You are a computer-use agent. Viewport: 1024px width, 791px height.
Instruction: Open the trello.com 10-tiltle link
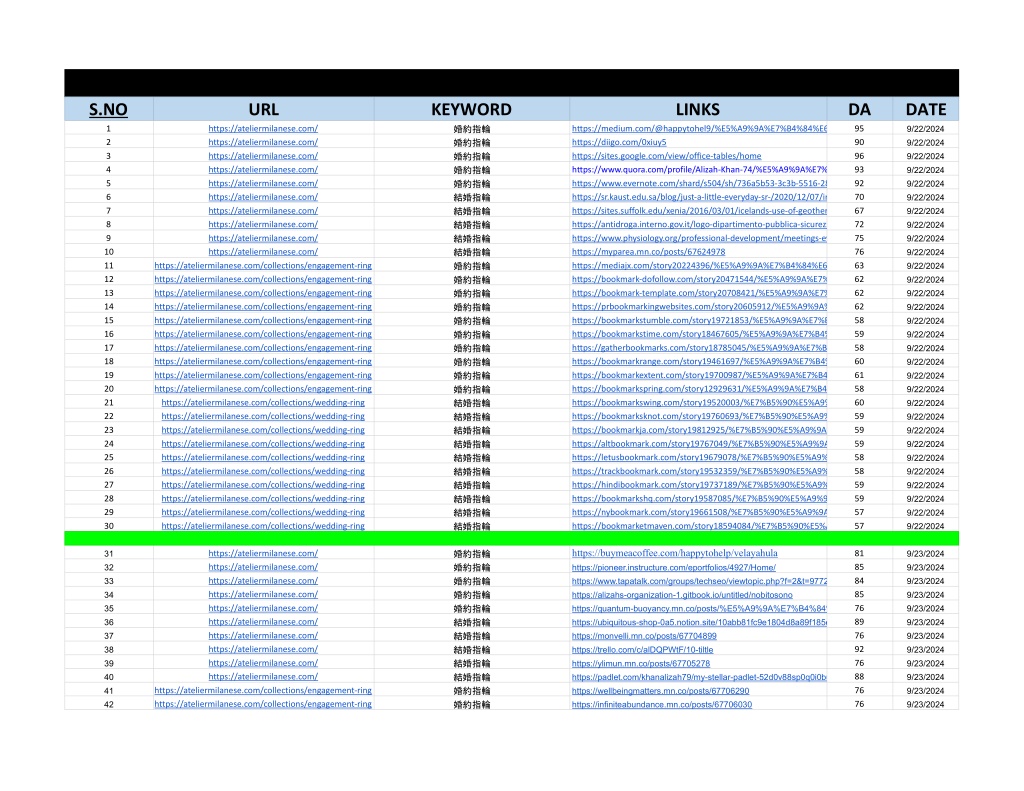tap(643, 650)
